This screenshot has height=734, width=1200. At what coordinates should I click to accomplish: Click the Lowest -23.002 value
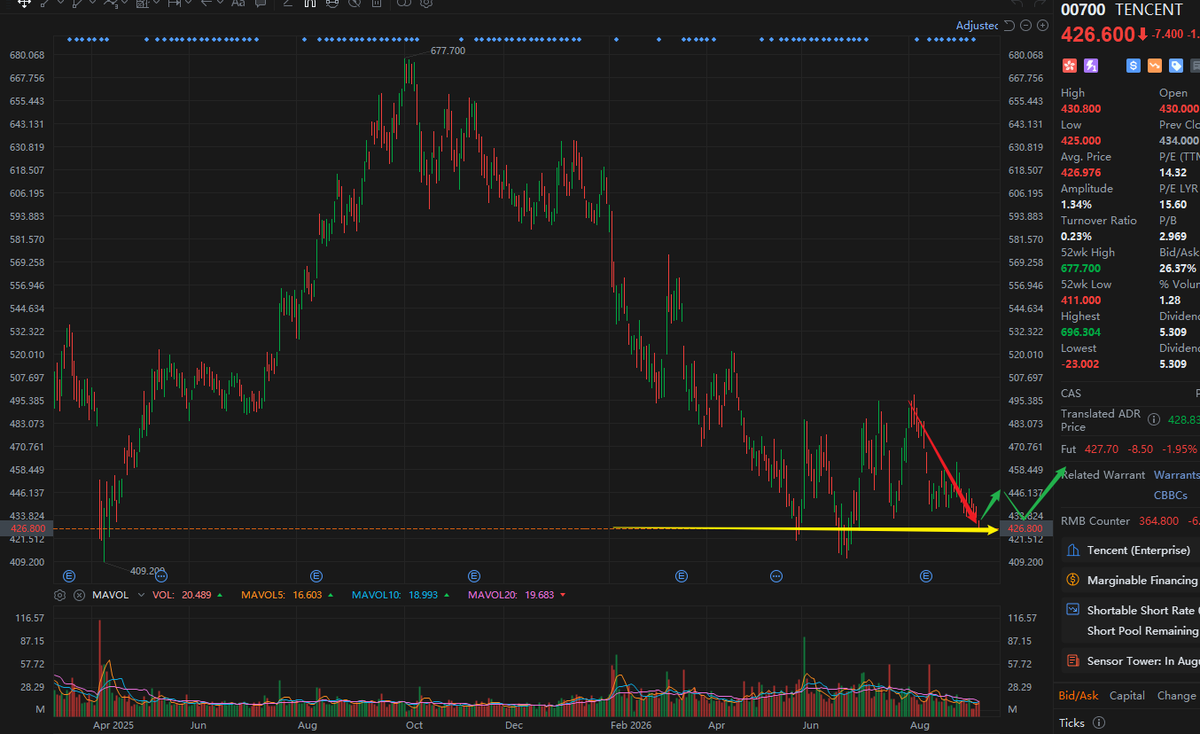[x=1080, y=364]
